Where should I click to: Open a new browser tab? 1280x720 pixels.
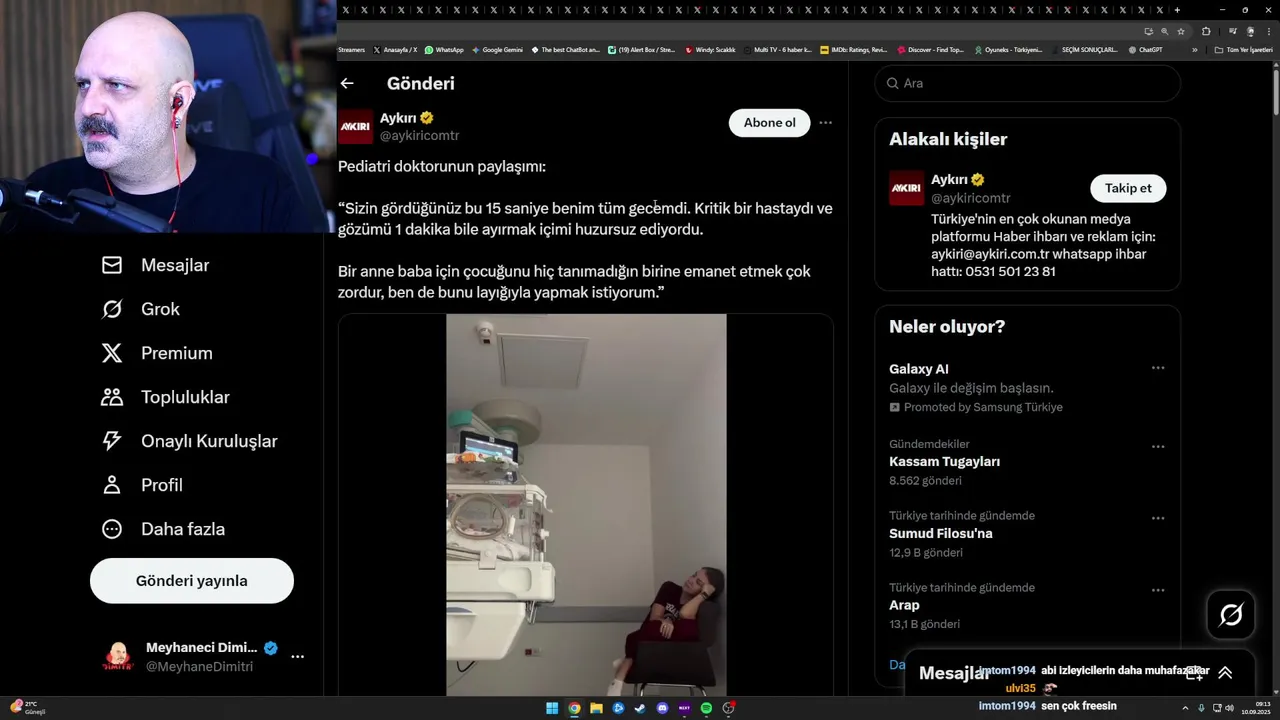point(1177,10)
